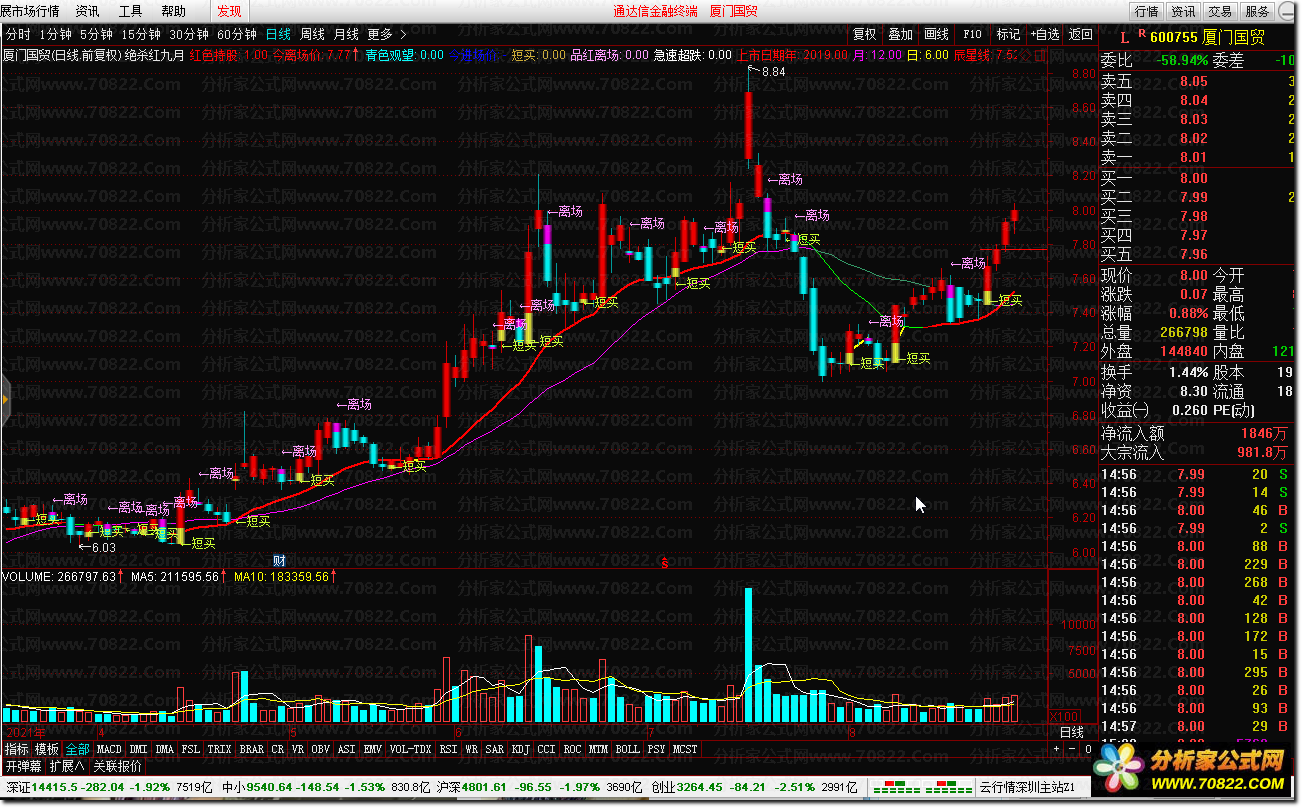Open the 交易 trading section

pos(1220,12)
